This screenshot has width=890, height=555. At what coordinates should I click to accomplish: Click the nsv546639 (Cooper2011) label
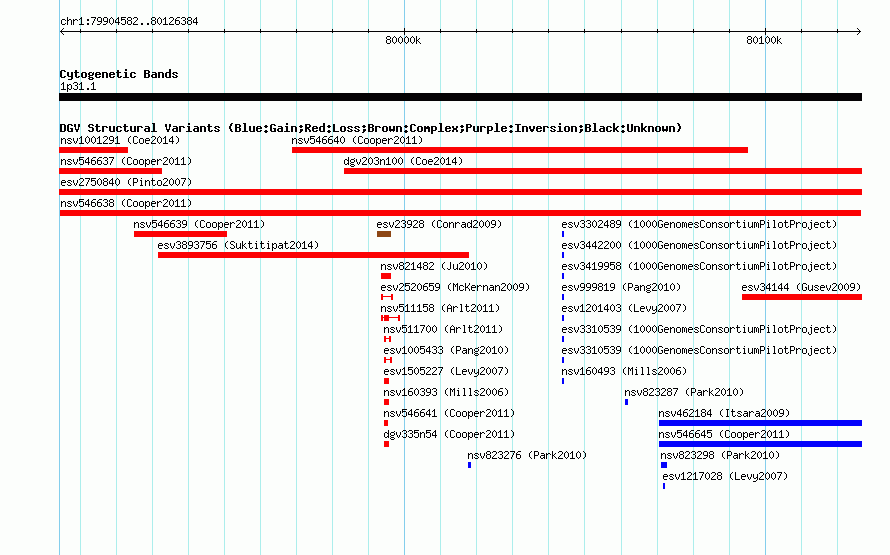pos(199,224)
